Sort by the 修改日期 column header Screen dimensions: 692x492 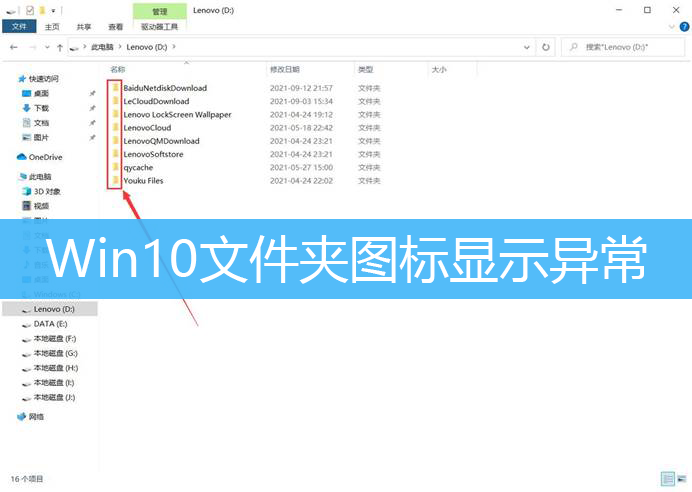coord(284,70)
